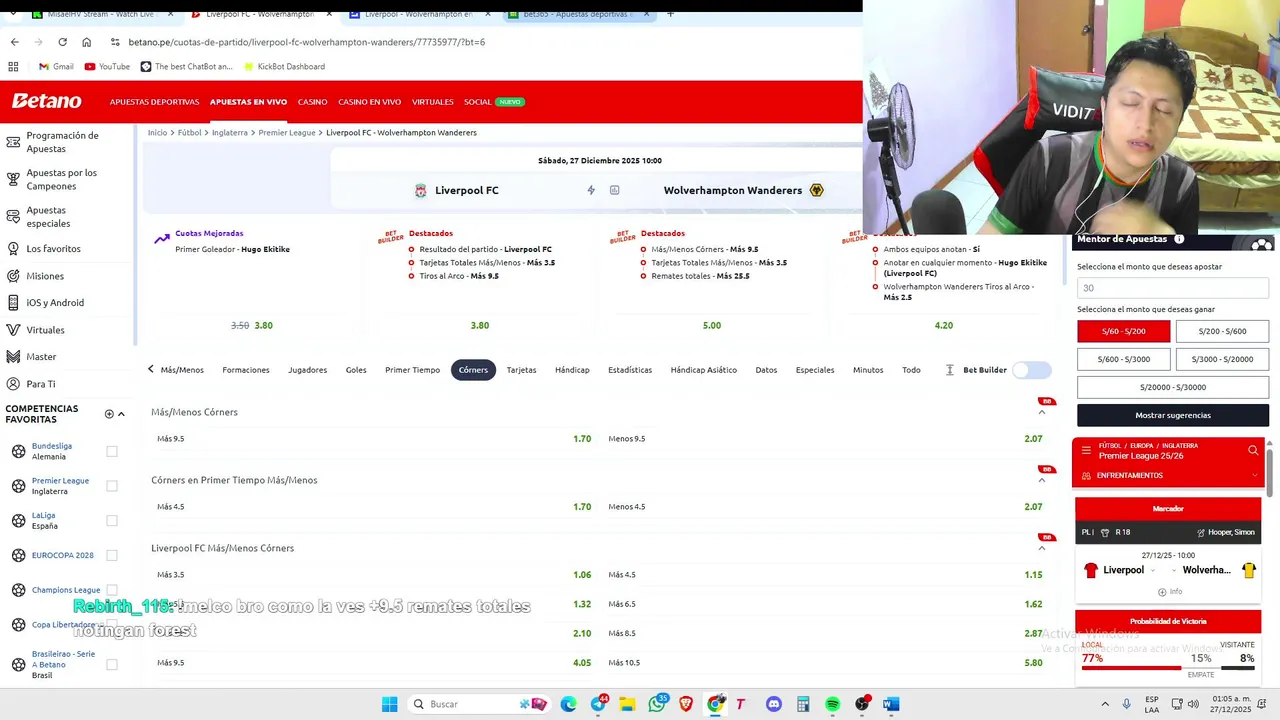Pick Menos 9.5 corners at 2.07

(826, 439)
